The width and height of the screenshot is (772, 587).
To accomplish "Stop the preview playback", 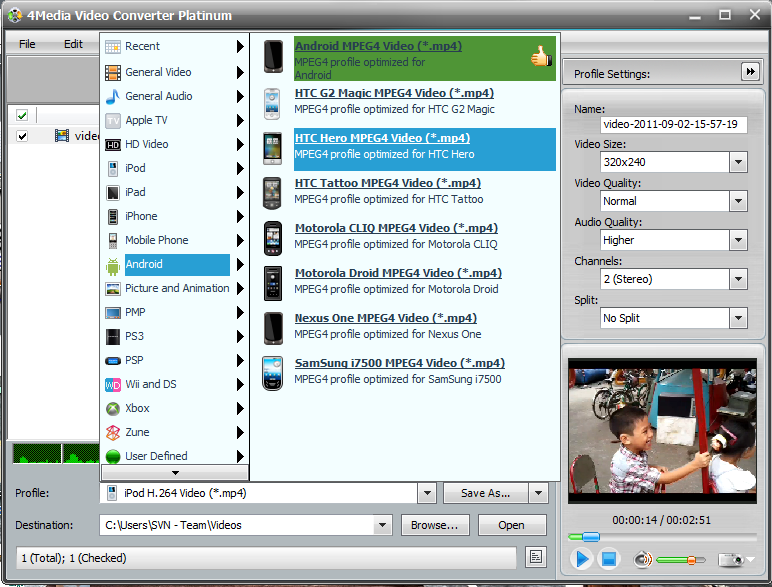I will click(x=609, y=559).
